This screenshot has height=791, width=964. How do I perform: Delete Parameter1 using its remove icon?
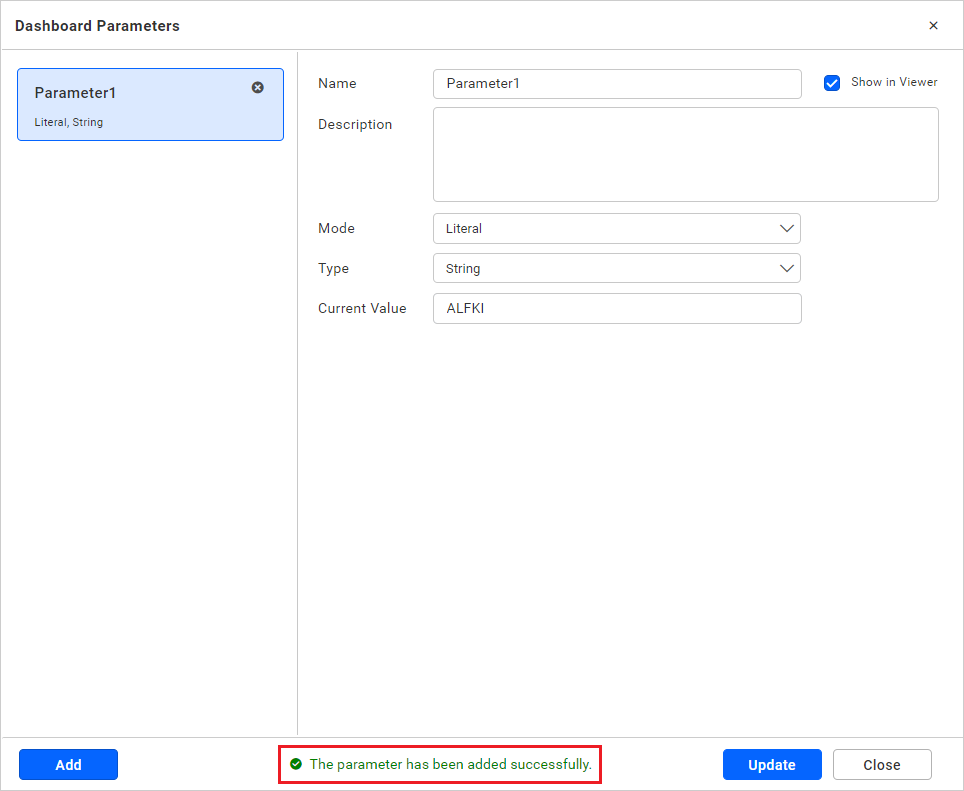point(257,87)
